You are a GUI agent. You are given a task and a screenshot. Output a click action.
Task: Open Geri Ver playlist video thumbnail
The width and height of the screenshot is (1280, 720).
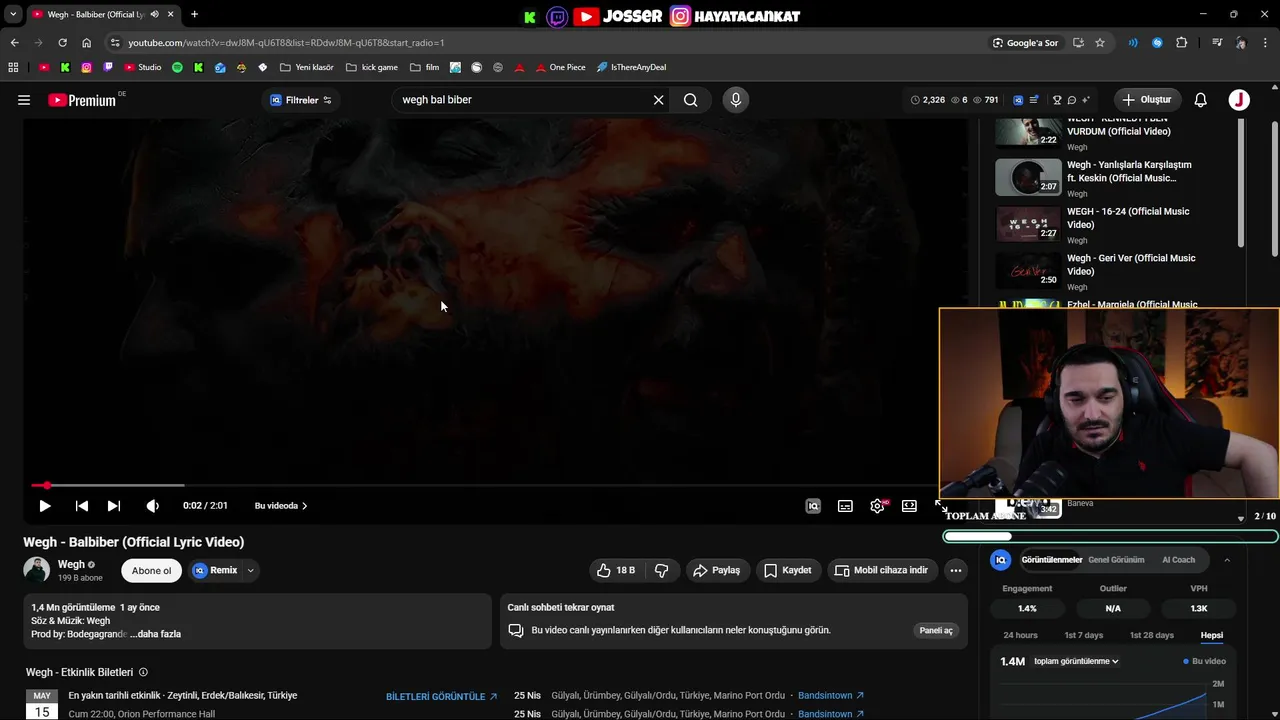click(1028, 270)
